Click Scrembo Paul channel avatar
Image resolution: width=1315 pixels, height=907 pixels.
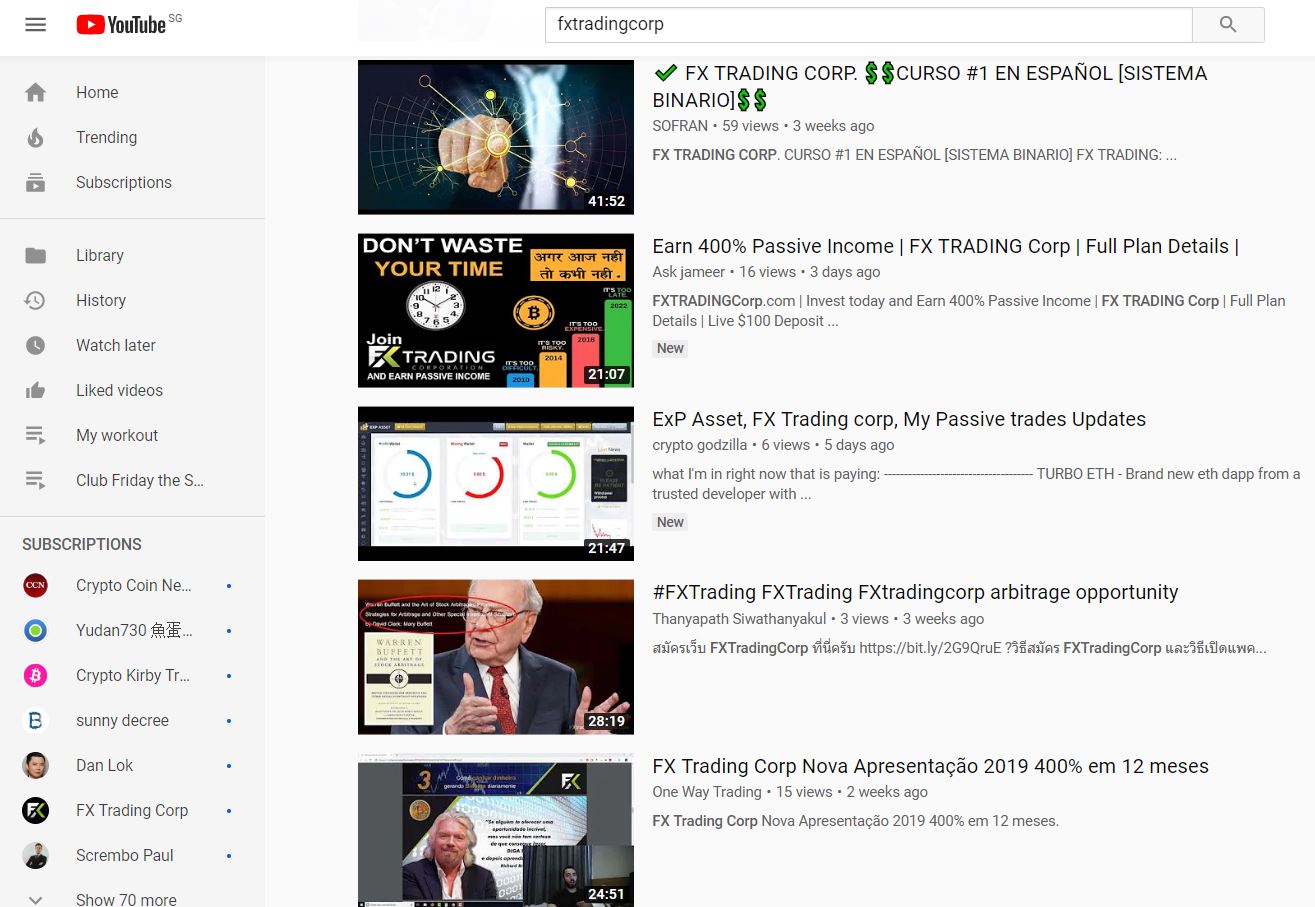point(35,855)
